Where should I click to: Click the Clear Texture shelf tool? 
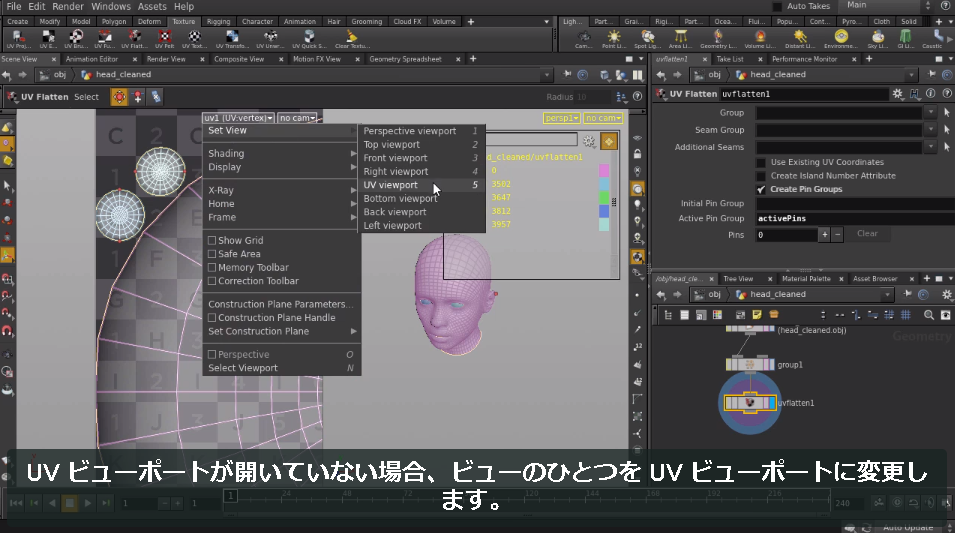[351, 40]
